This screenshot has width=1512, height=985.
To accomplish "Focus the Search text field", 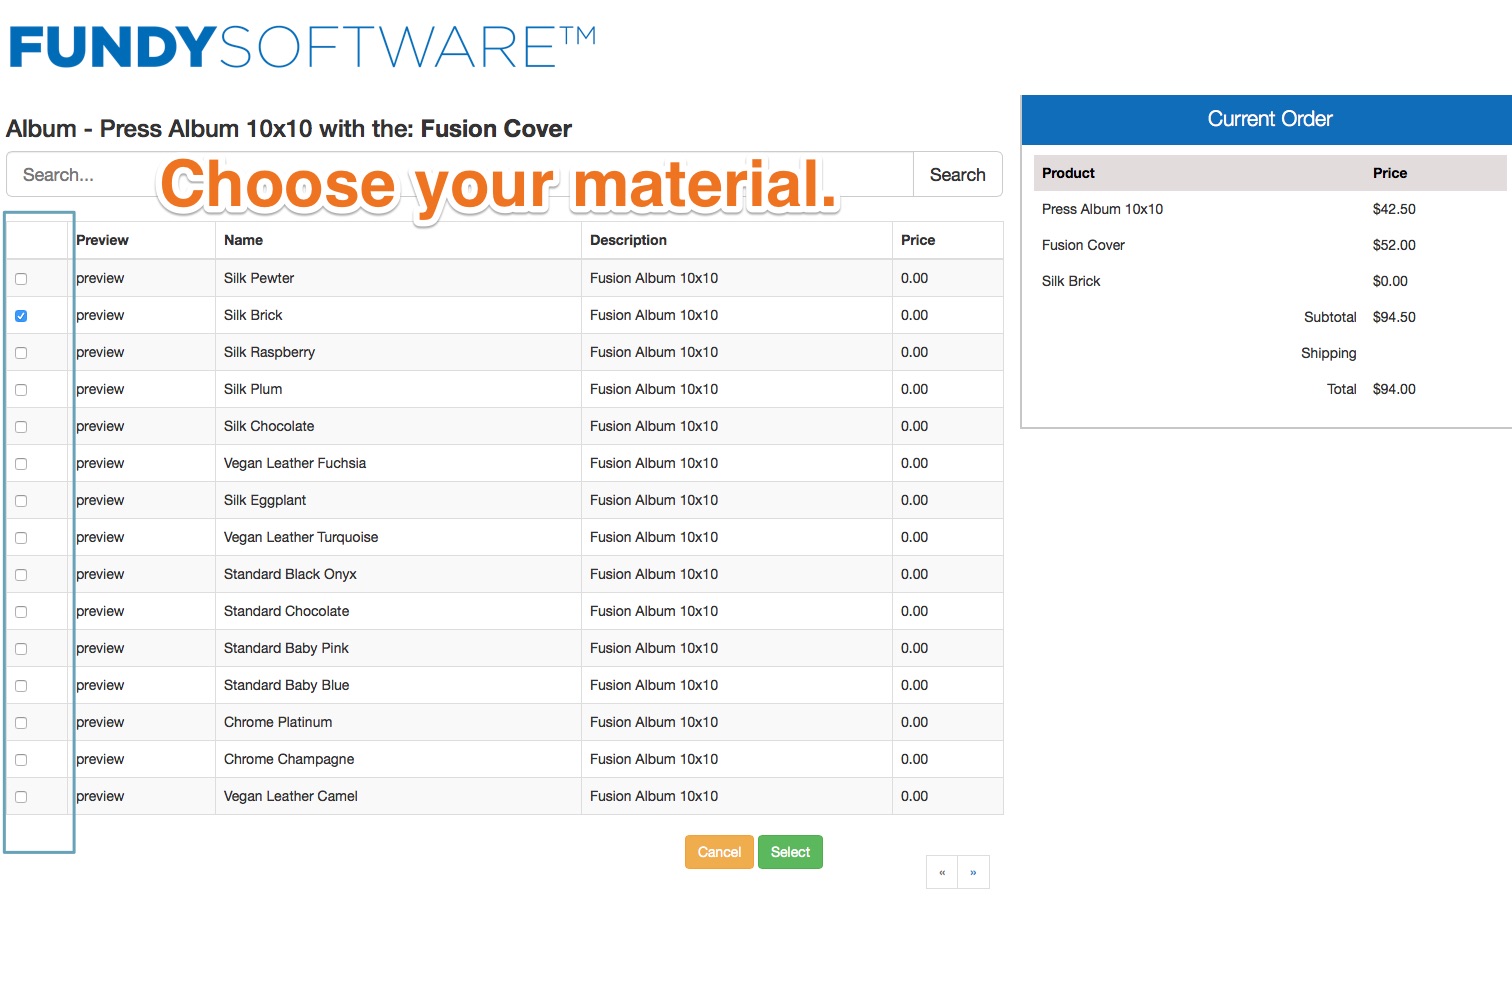I will pyautogui.click(x=460, y=175).
